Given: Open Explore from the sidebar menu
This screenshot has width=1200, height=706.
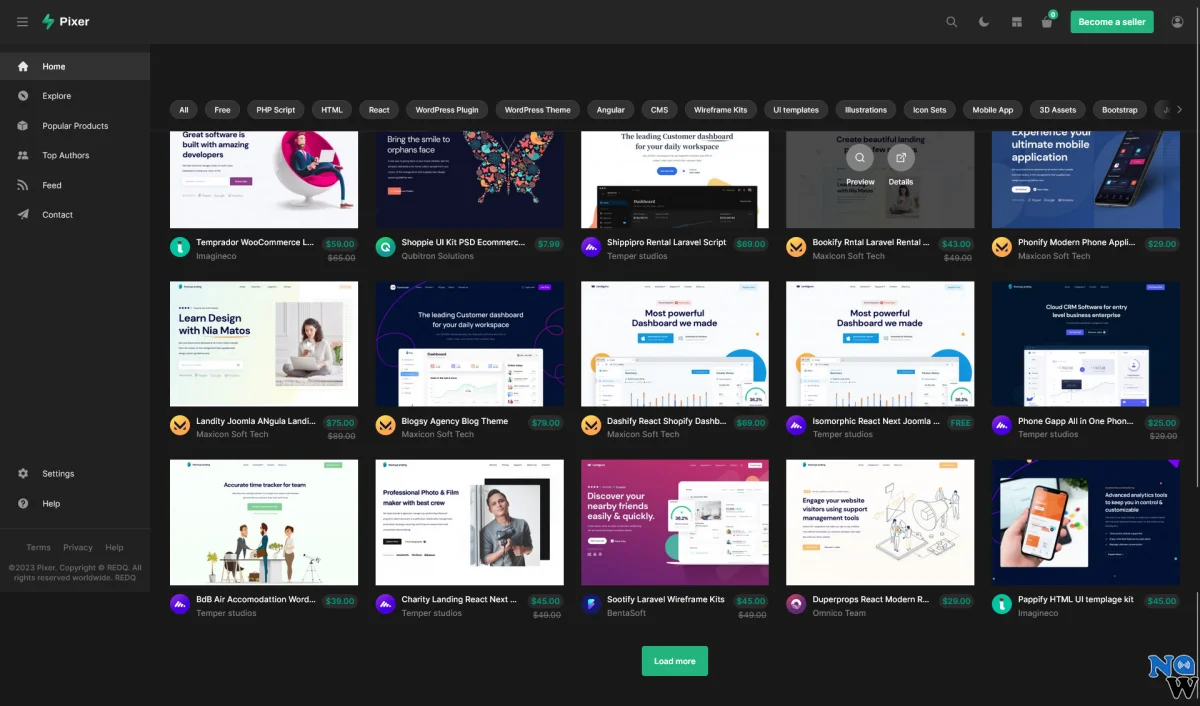Looking at the screenshot, I should [57, 95].
